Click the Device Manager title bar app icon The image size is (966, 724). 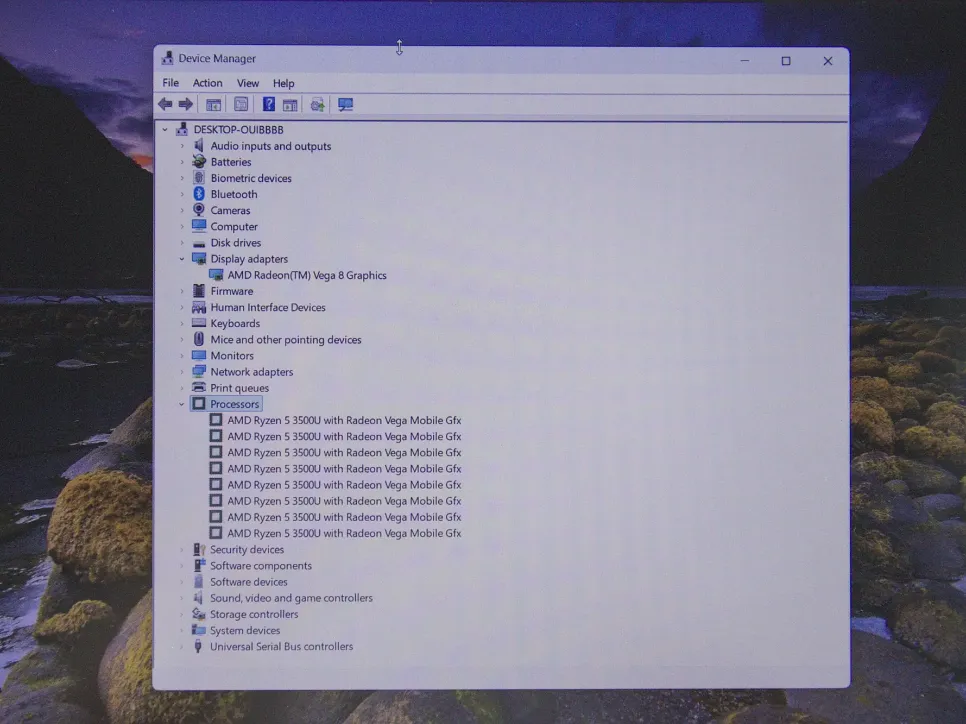pos(167,58)
